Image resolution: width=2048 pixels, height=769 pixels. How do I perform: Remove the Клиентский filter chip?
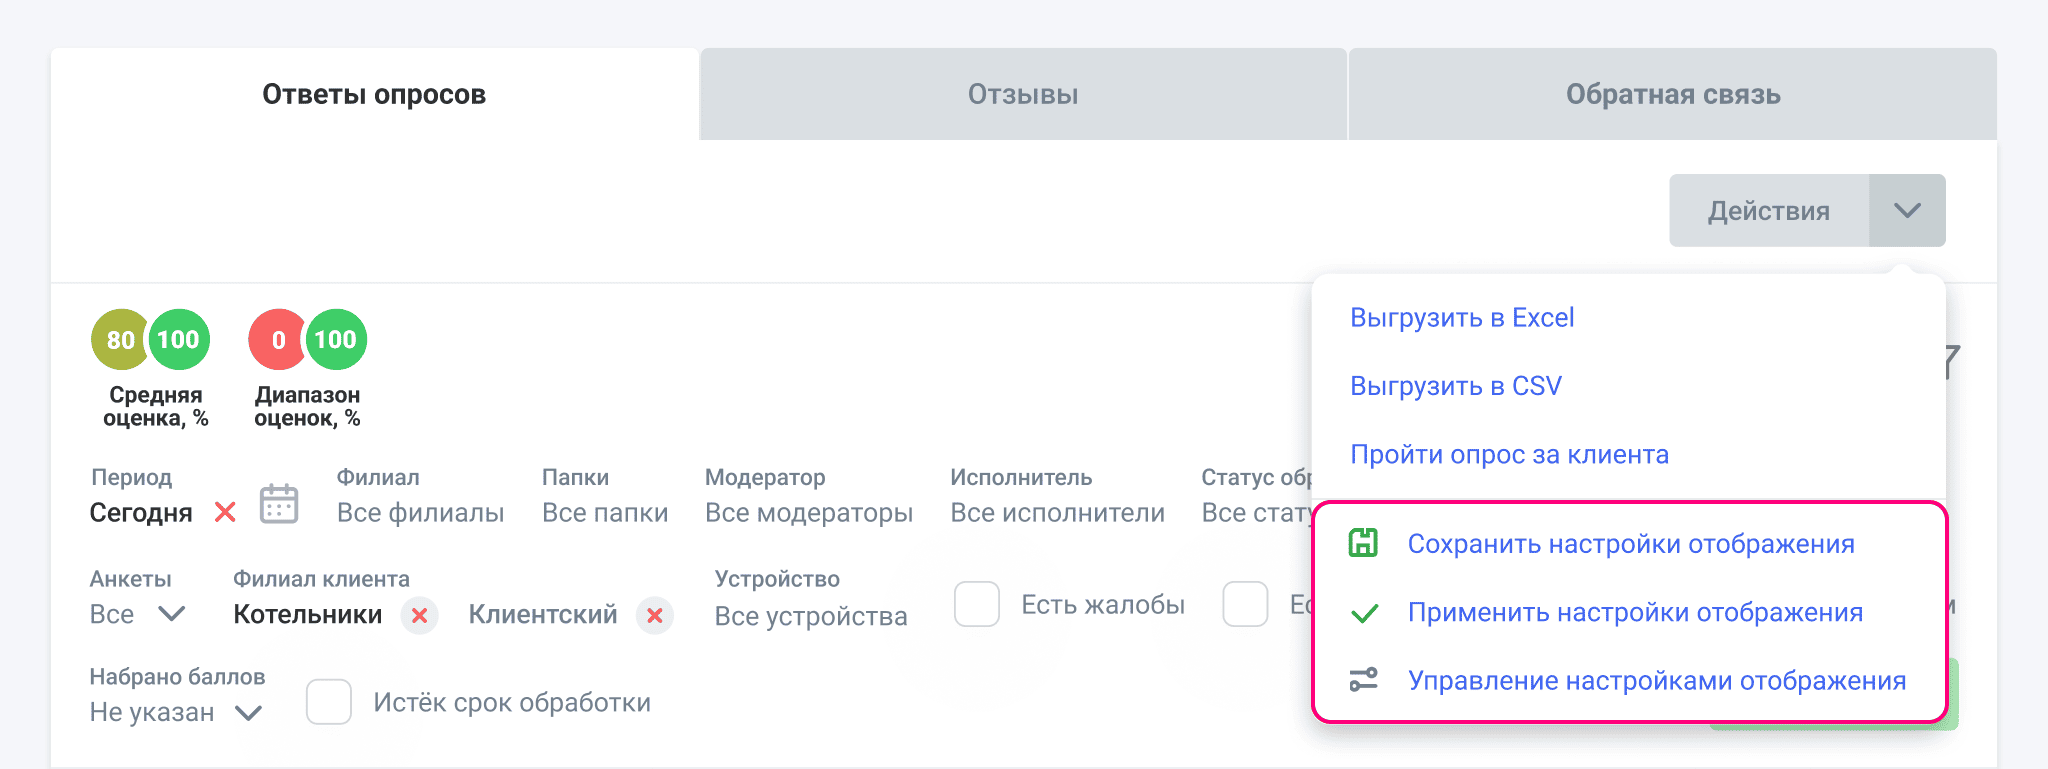pyautogui.click(x=655, y=615)
